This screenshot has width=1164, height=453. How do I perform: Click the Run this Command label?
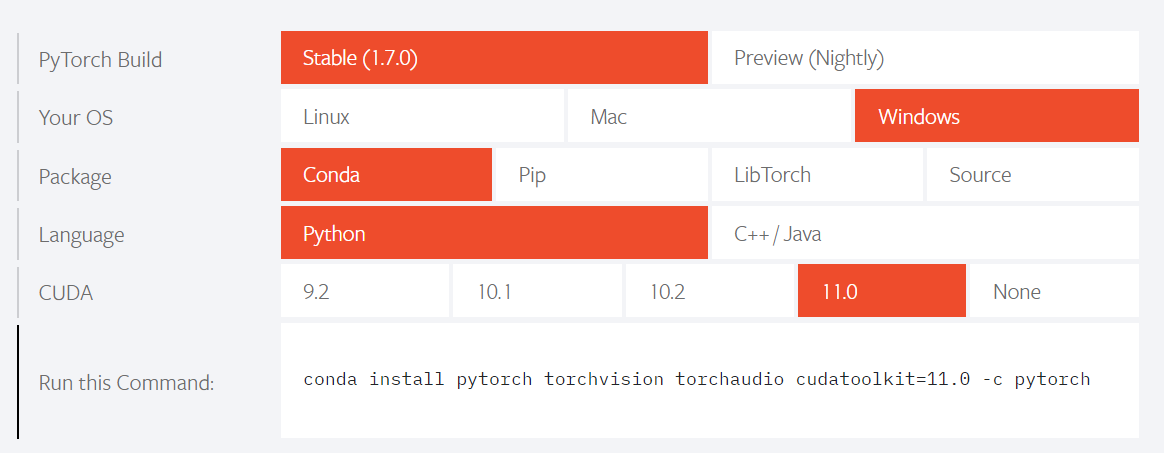click(126, 383)
